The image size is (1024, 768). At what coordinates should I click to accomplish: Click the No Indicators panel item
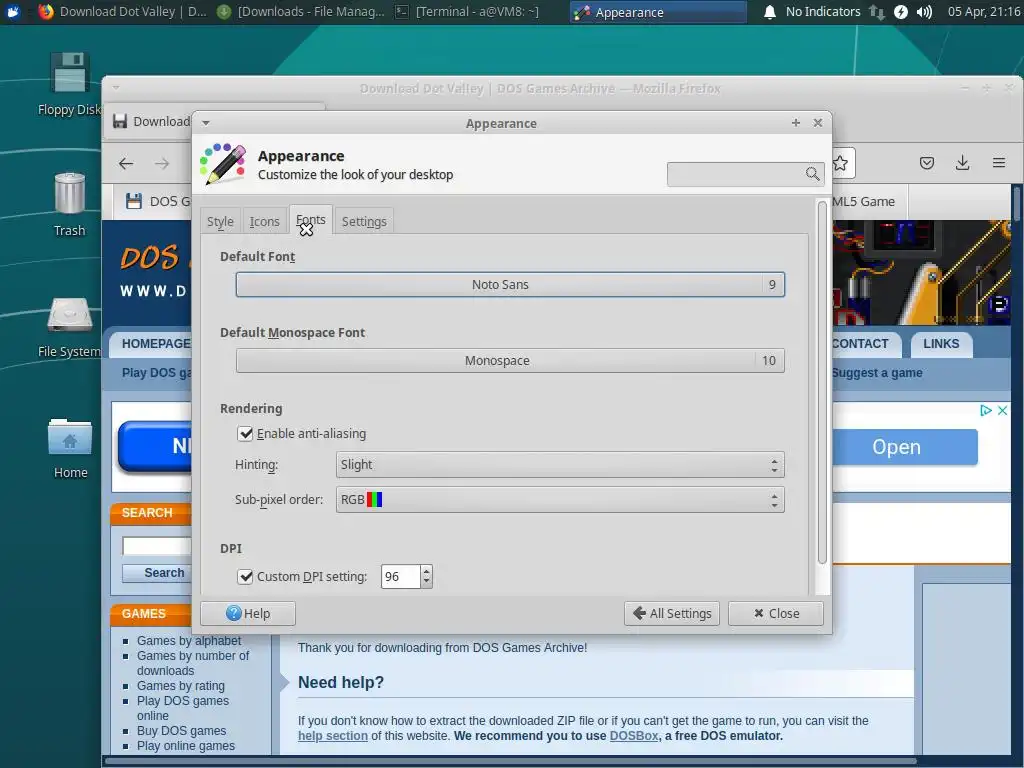pos(823,12)
